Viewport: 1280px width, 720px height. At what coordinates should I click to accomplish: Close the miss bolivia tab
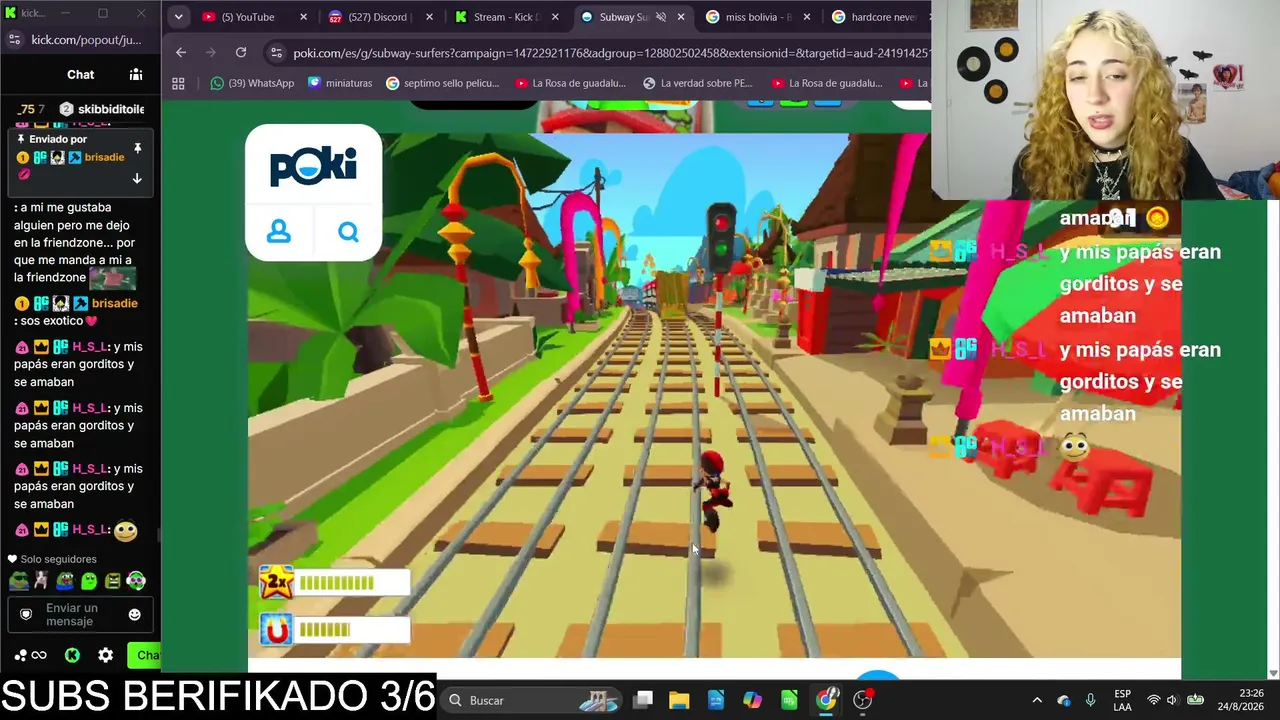(x=807, y=17)
